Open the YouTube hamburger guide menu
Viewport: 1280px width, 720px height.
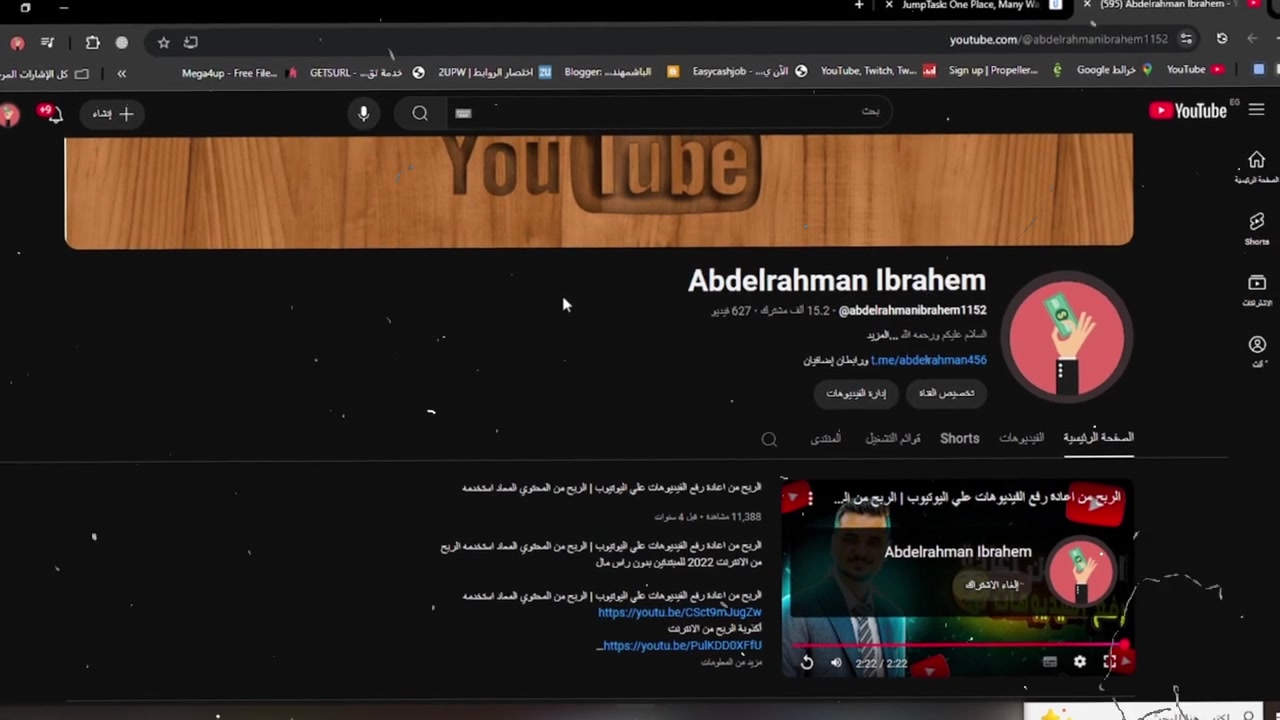1256,110
